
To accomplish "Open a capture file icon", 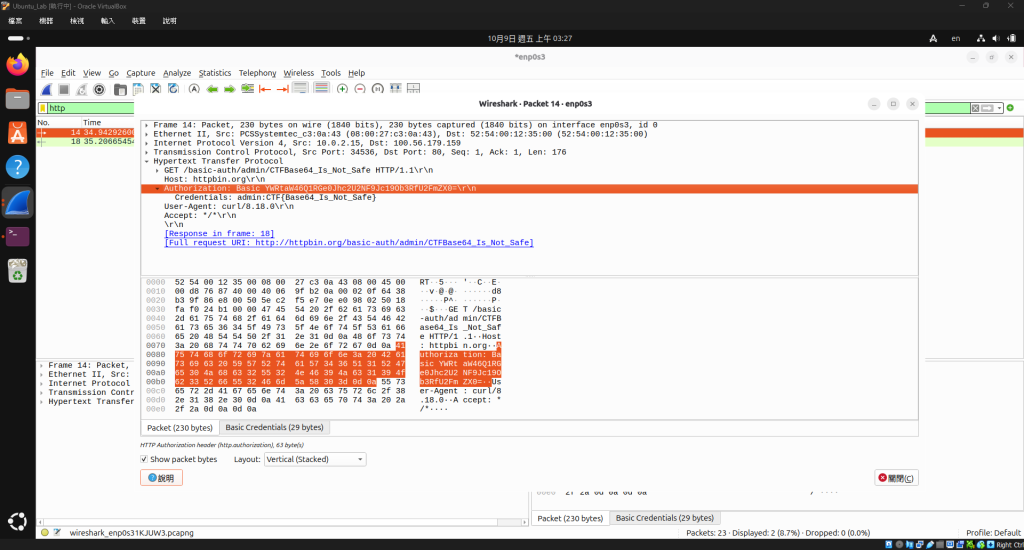I will pos(120,89).
